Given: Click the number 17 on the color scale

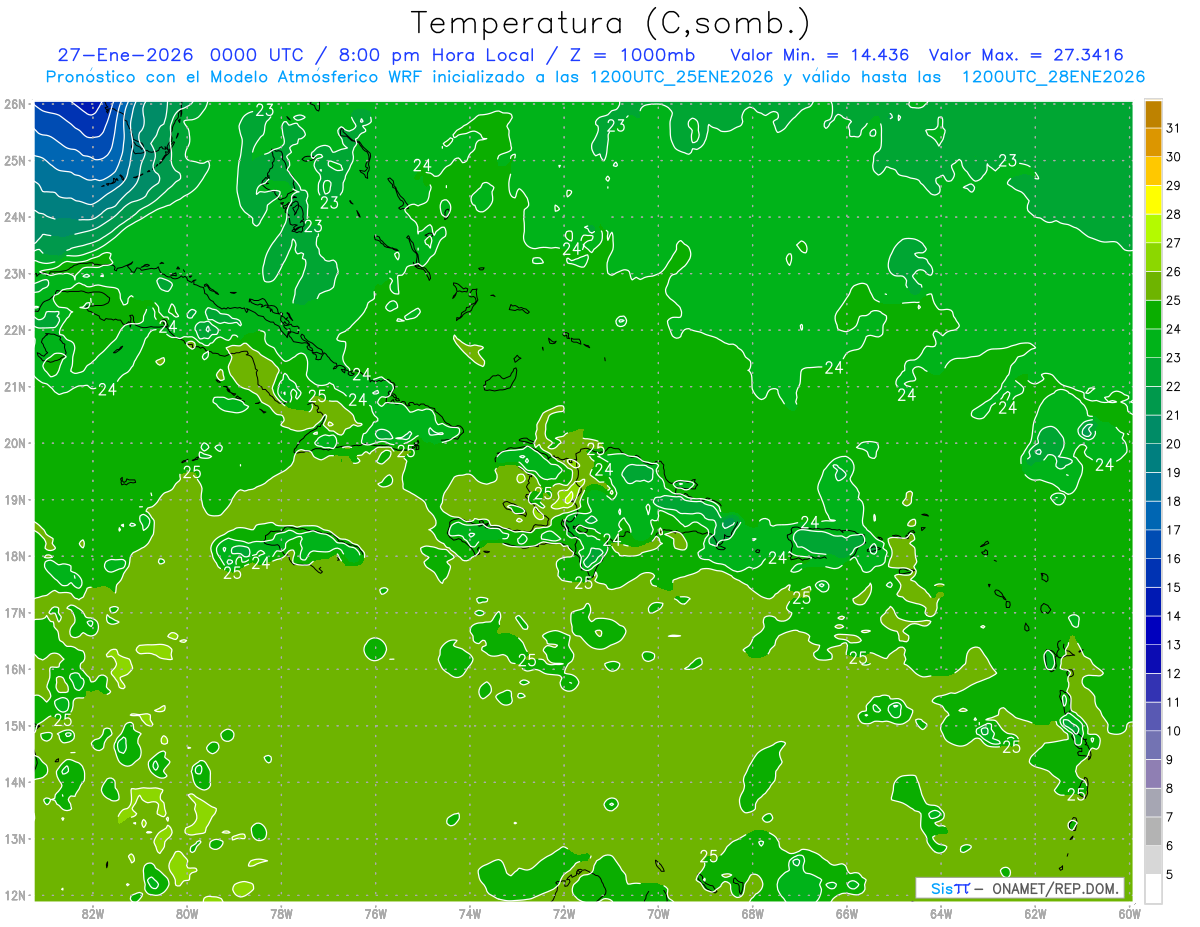Looking at the screenshot, I should click(x=1173, y=530).
